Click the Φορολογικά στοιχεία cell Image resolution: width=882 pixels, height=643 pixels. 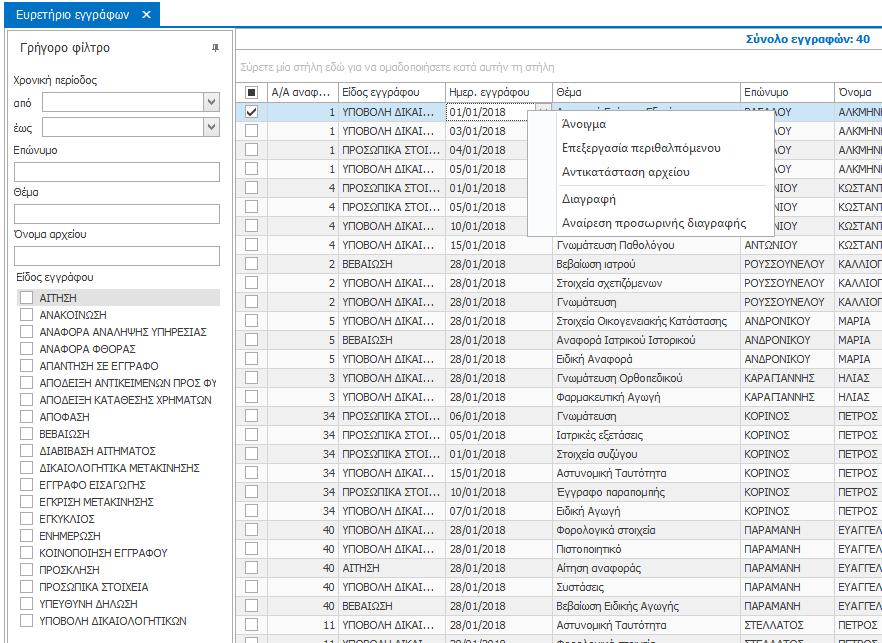(646, 530)
